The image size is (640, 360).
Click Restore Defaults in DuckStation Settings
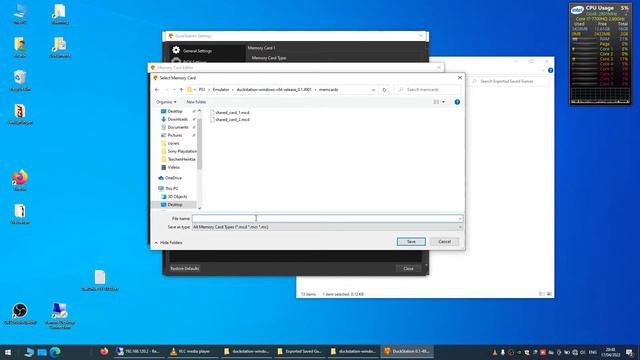pos(184,269)
